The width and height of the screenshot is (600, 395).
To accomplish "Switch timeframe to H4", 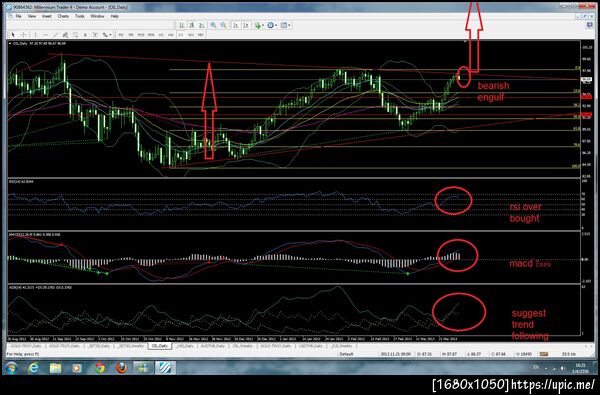I will (x=171, y=35).
